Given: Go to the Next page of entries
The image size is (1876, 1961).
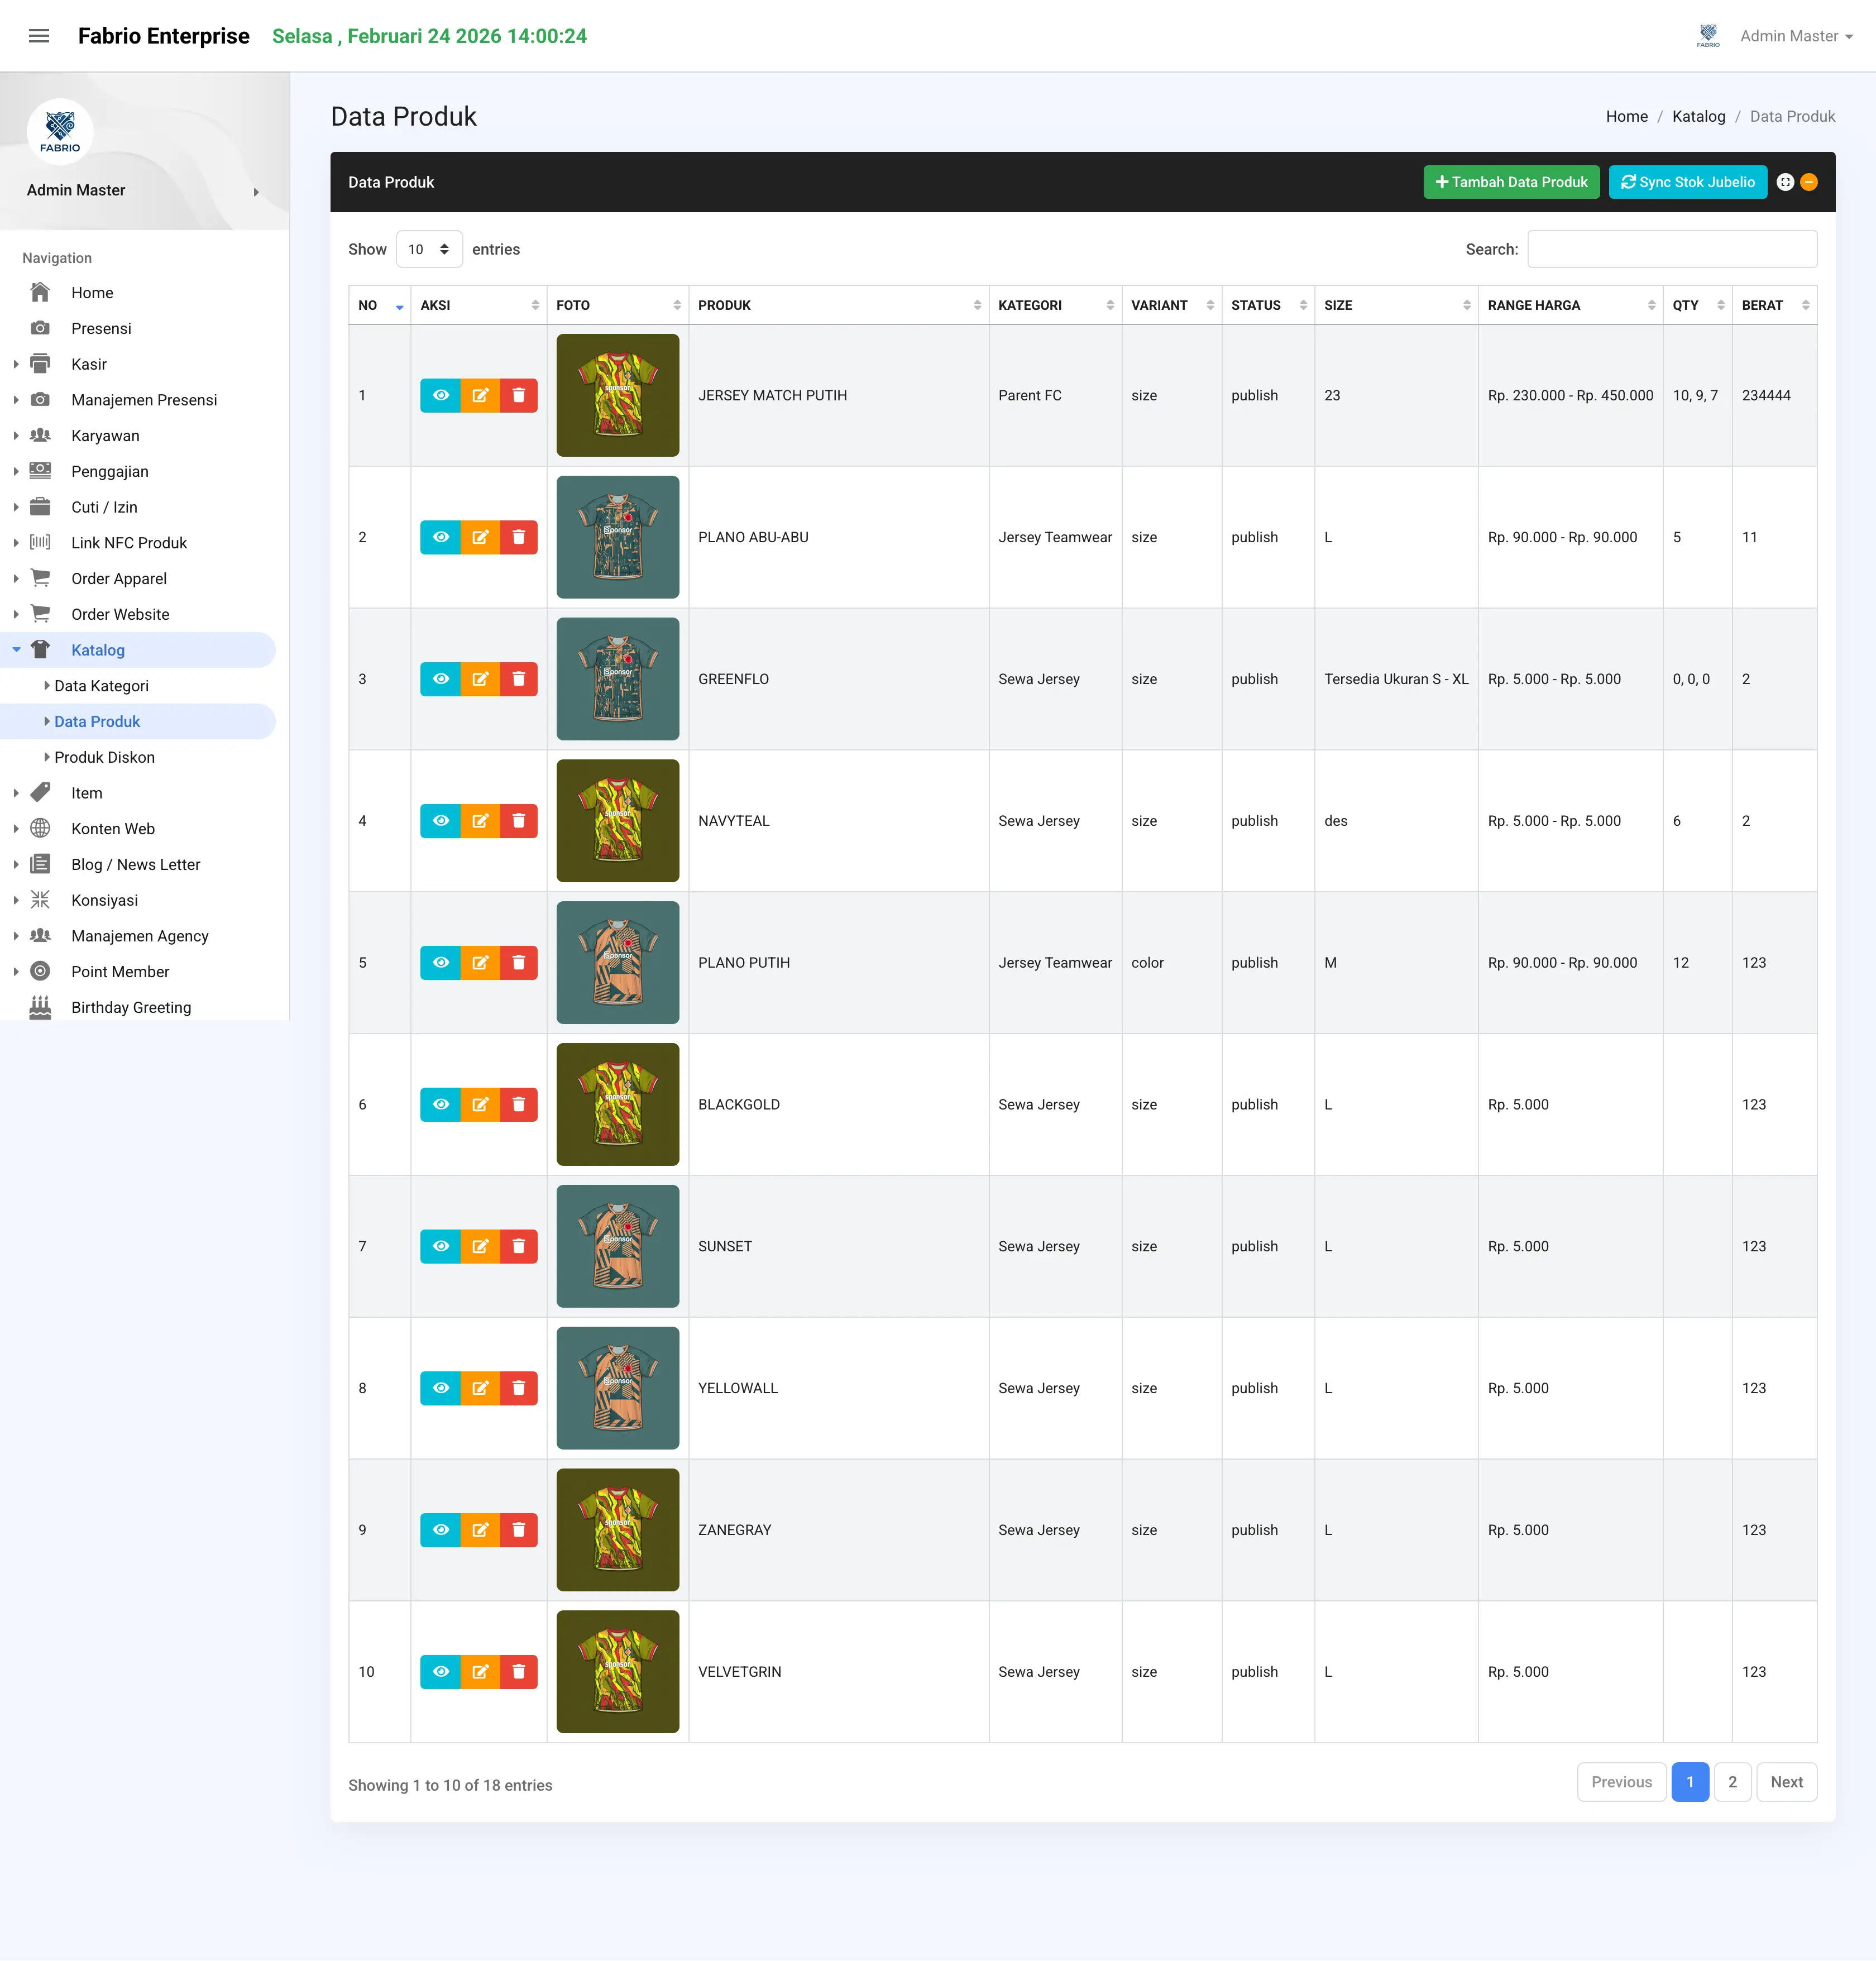Looking at the screenshot, I should point(1786,1782).
